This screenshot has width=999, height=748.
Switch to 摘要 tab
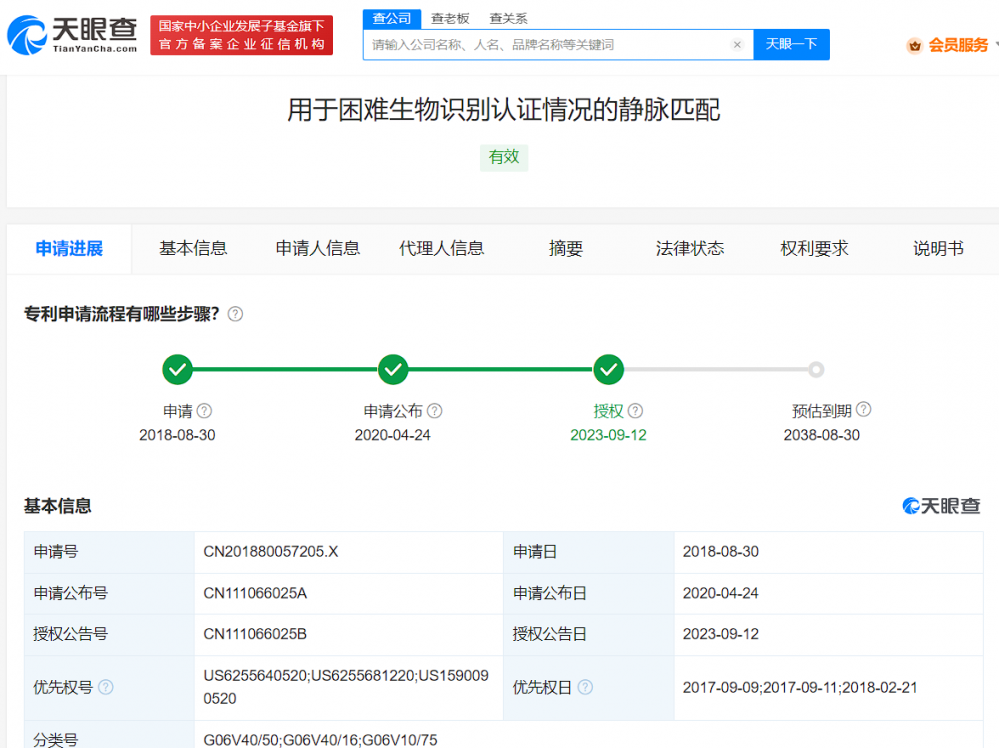click(566, 248)
